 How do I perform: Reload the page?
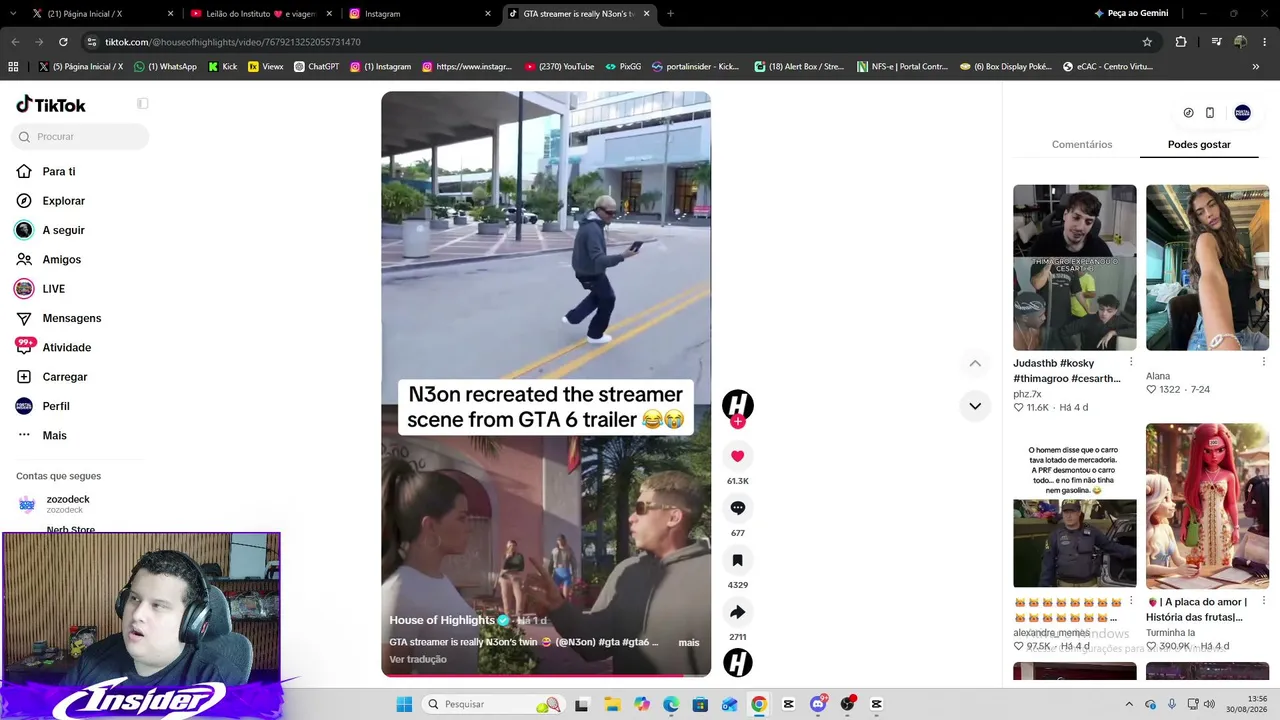pyautogui.click(x=63, y=42)
